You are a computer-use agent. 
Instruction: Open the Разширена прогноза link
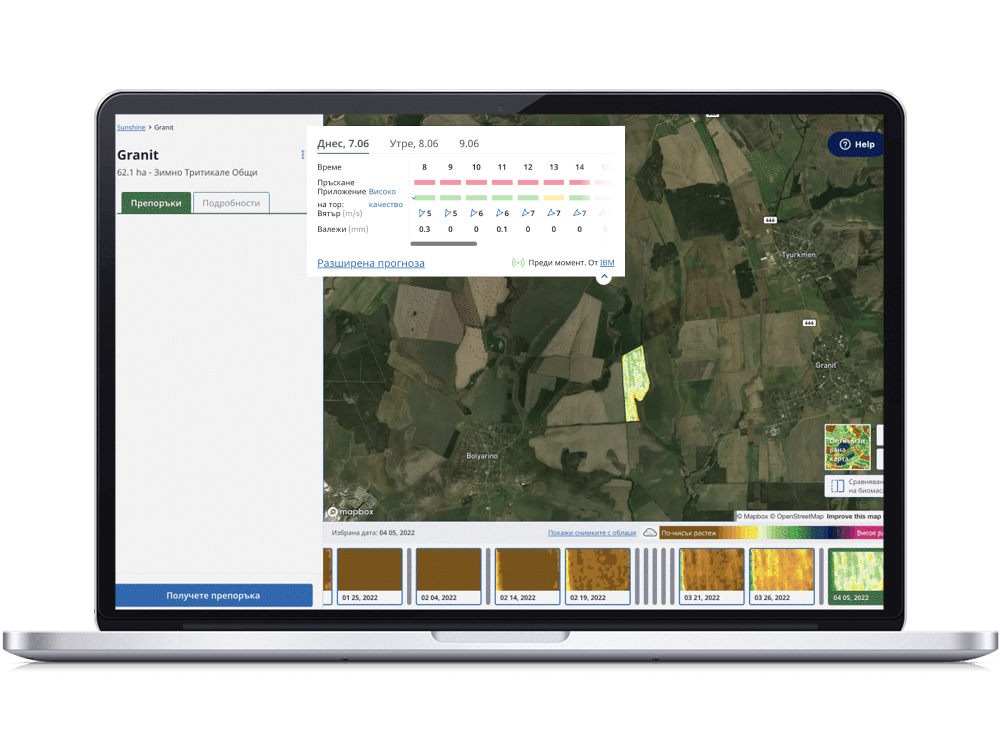coord(371,263)
